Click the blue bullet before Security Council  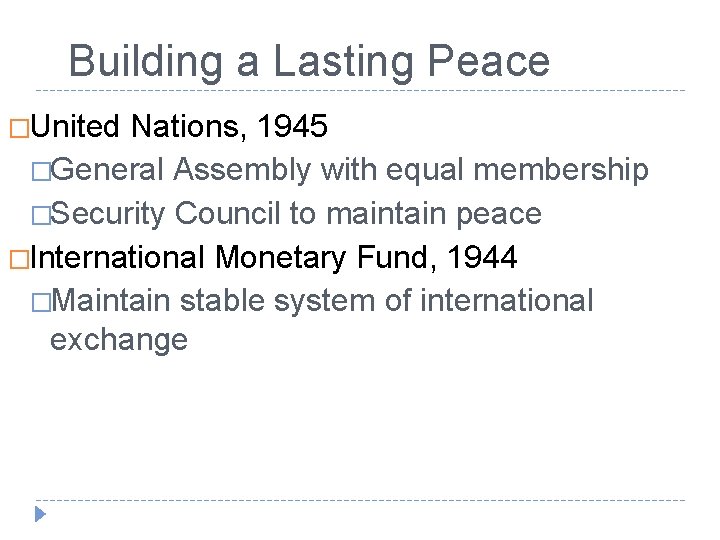[41, 215]
